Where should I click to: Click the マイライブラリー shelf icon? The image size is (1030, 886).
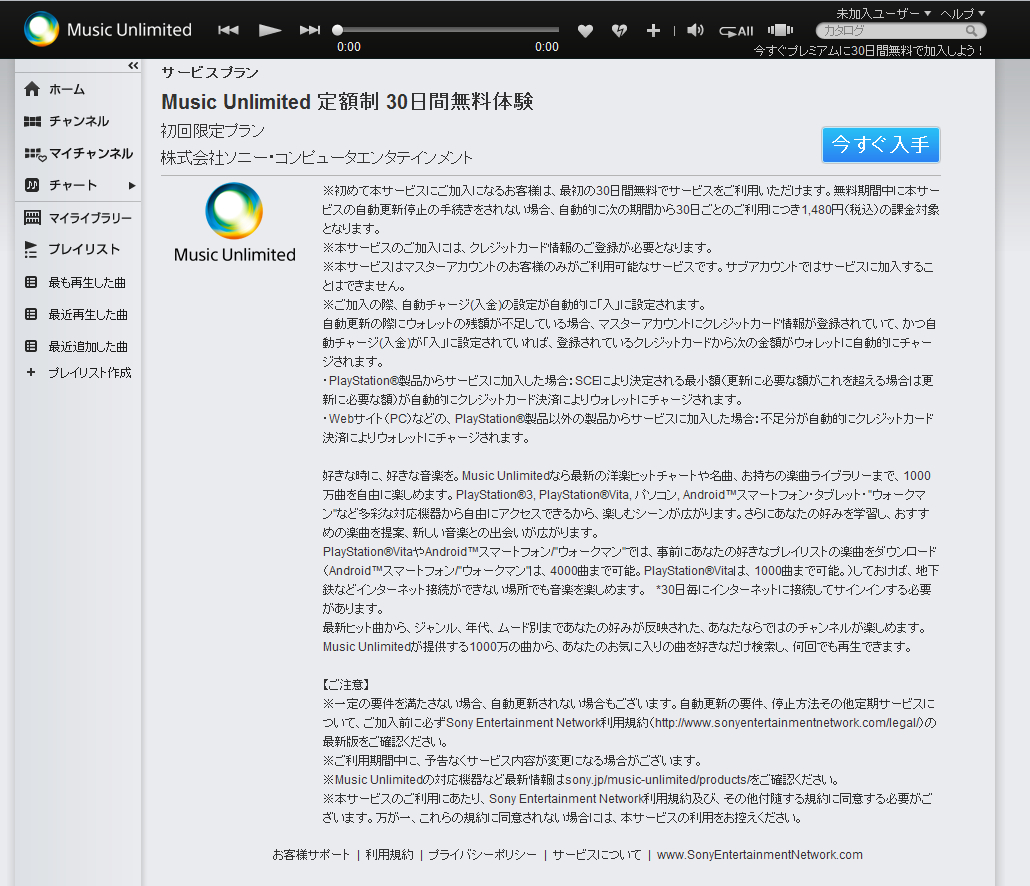pos(32,217)
